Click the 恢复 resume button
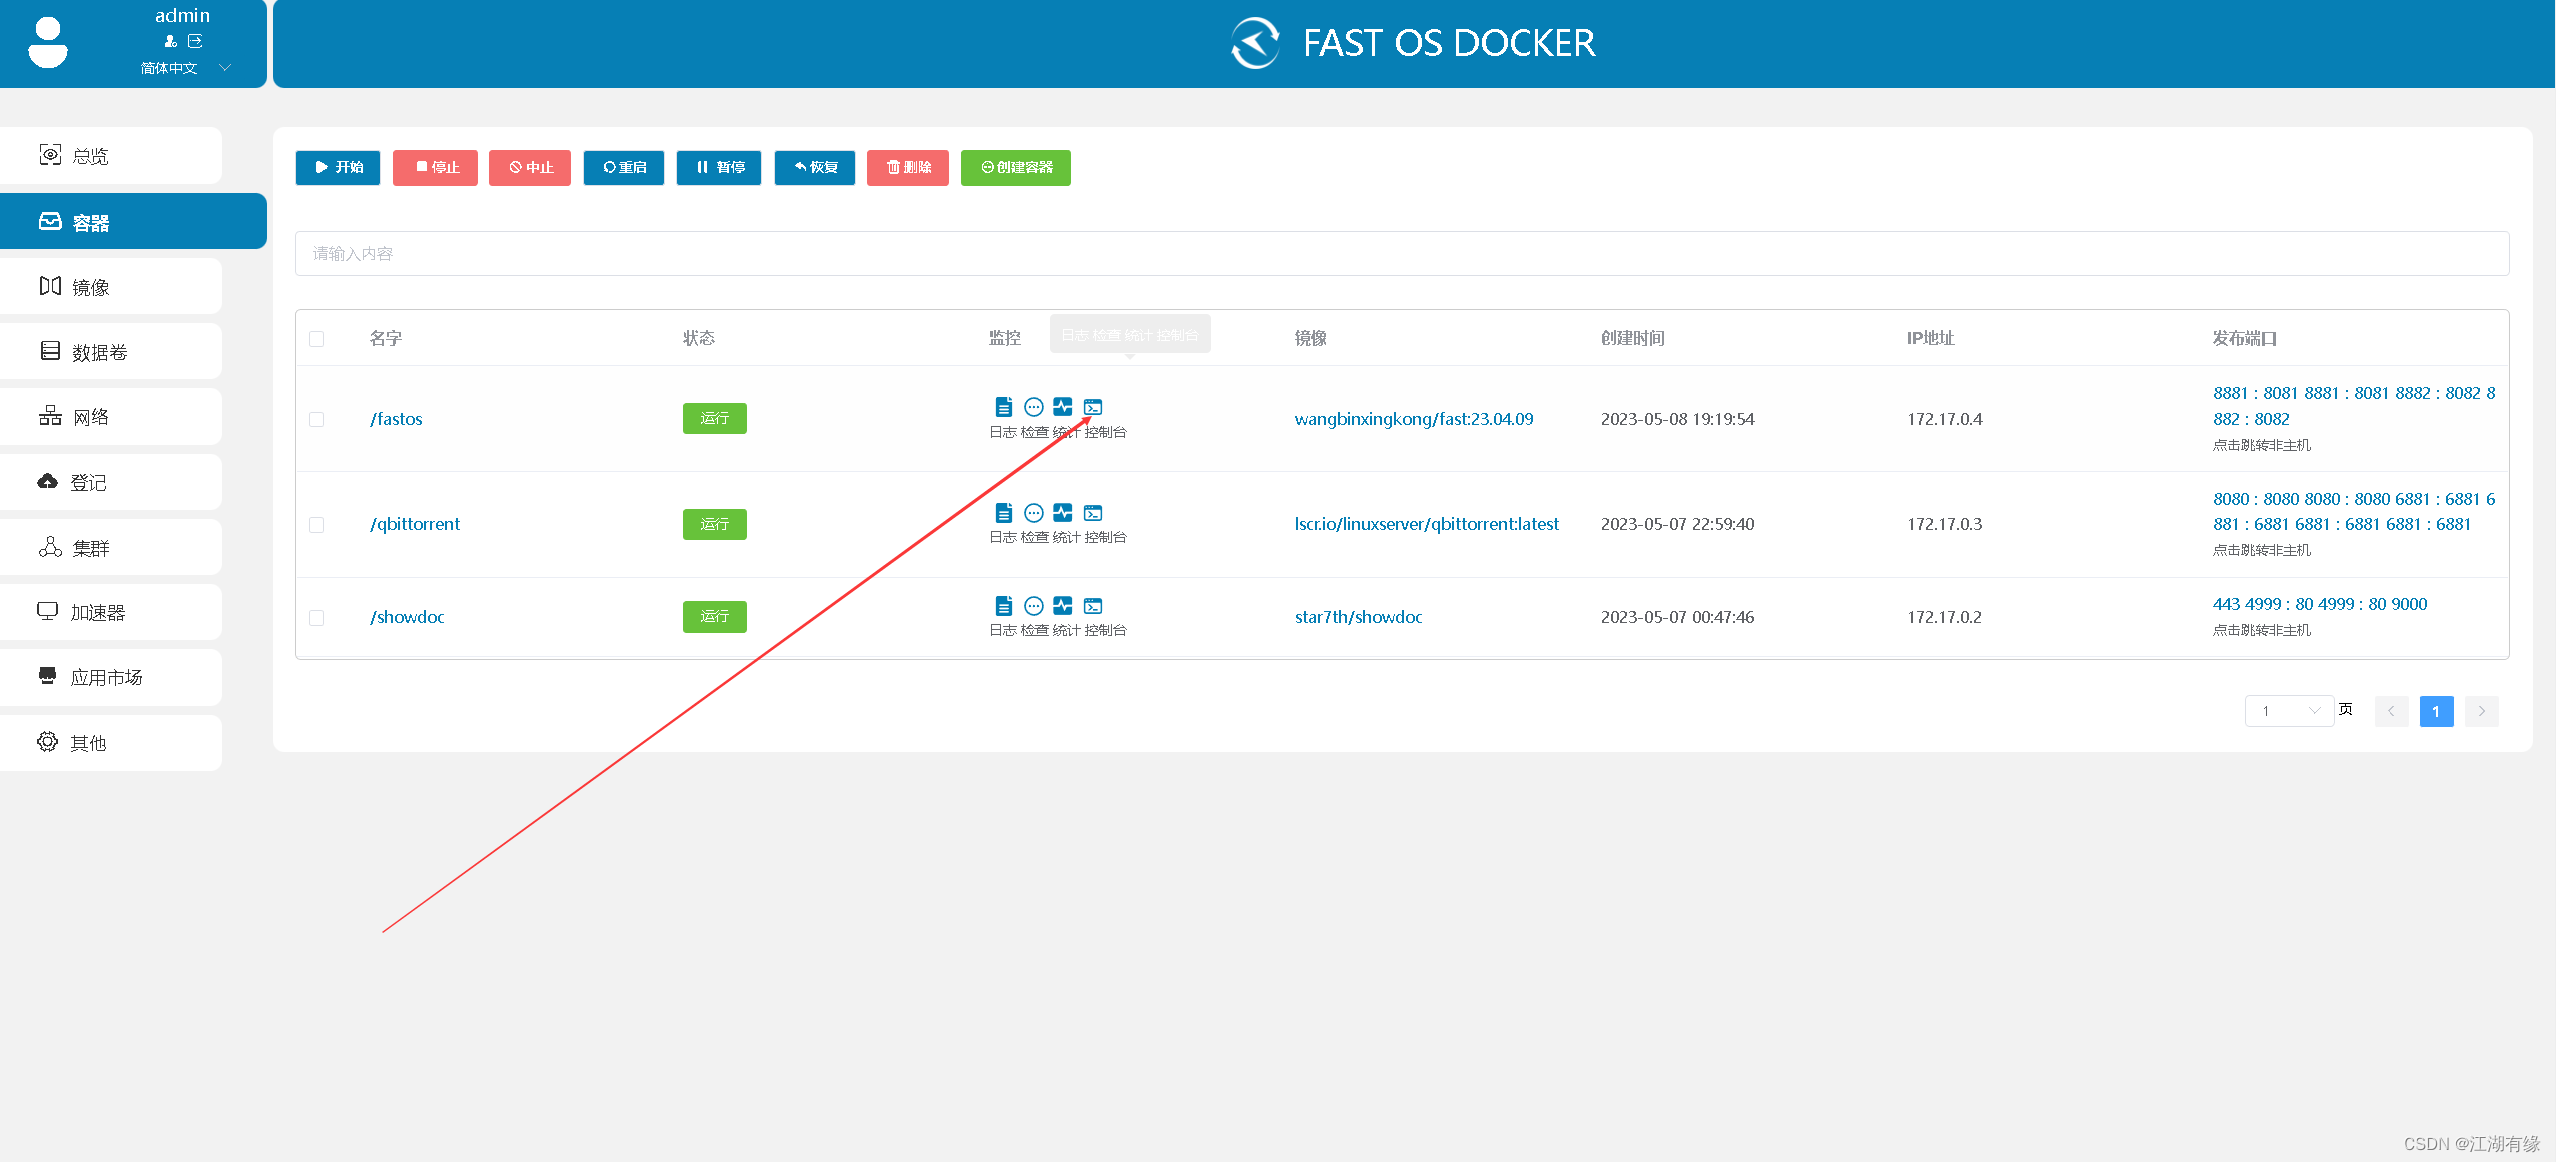 tap(815, 168)
